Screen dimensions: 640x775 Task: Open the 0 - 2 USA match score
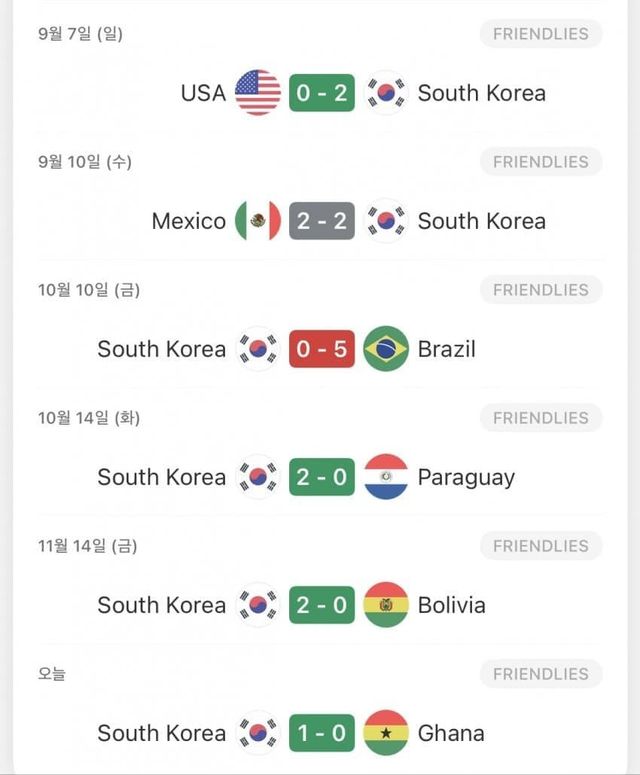[322, 93]
